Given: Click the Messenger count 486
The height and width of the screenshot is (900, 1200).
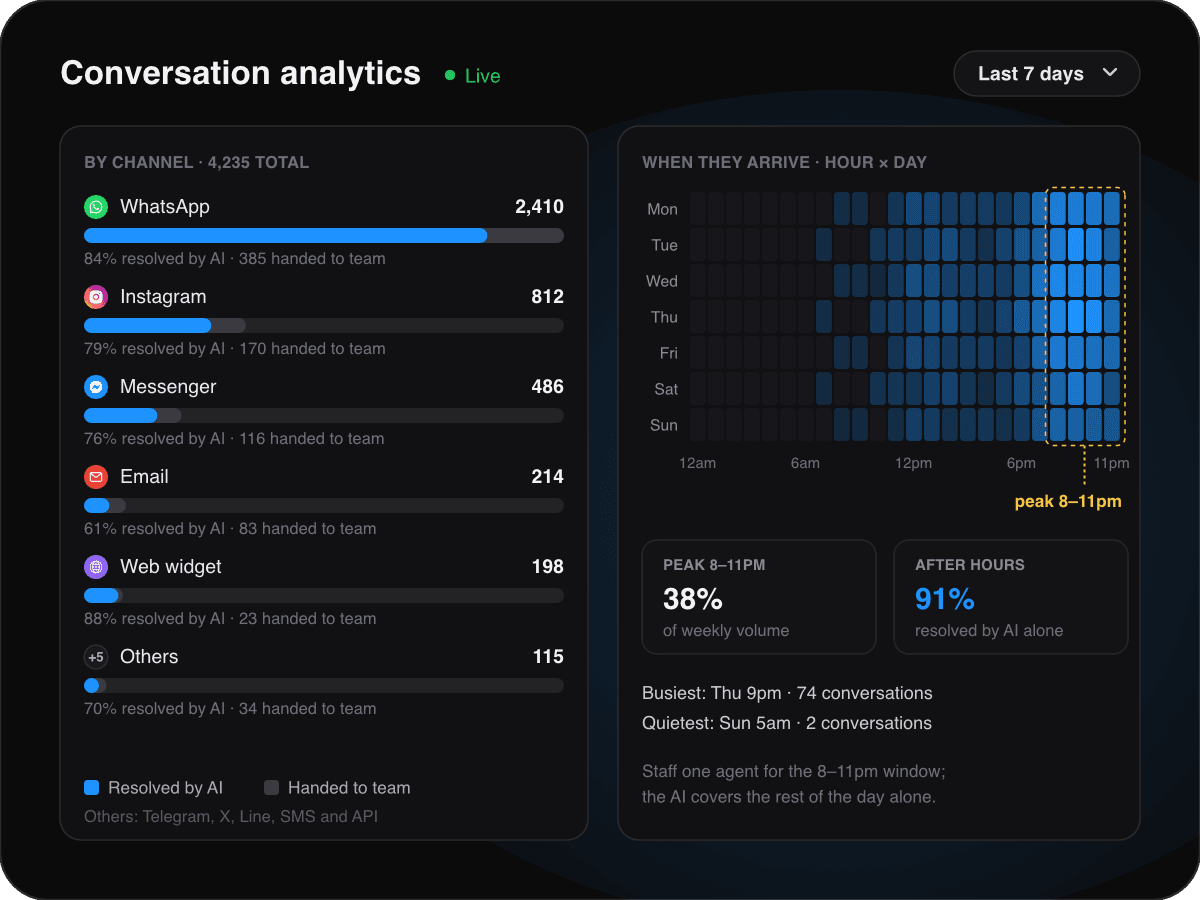Looking at the screenshot, I should 548,387.
